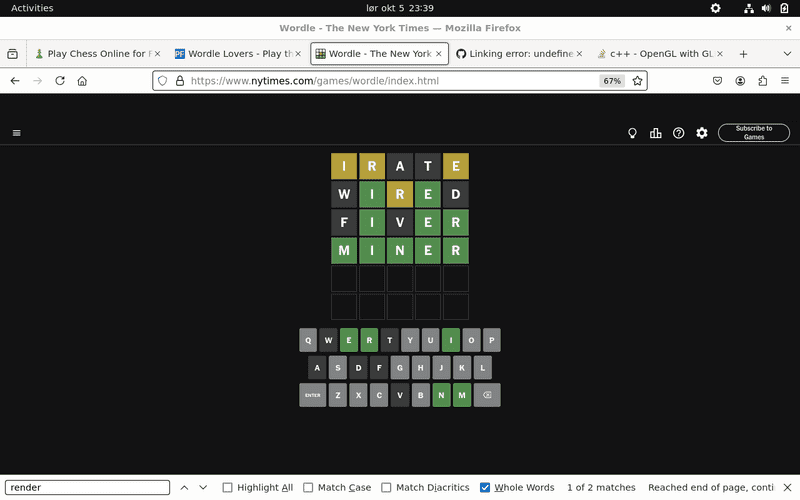Reload the page with the refresh icon
The image size is (800, 500).
(60, 81)
